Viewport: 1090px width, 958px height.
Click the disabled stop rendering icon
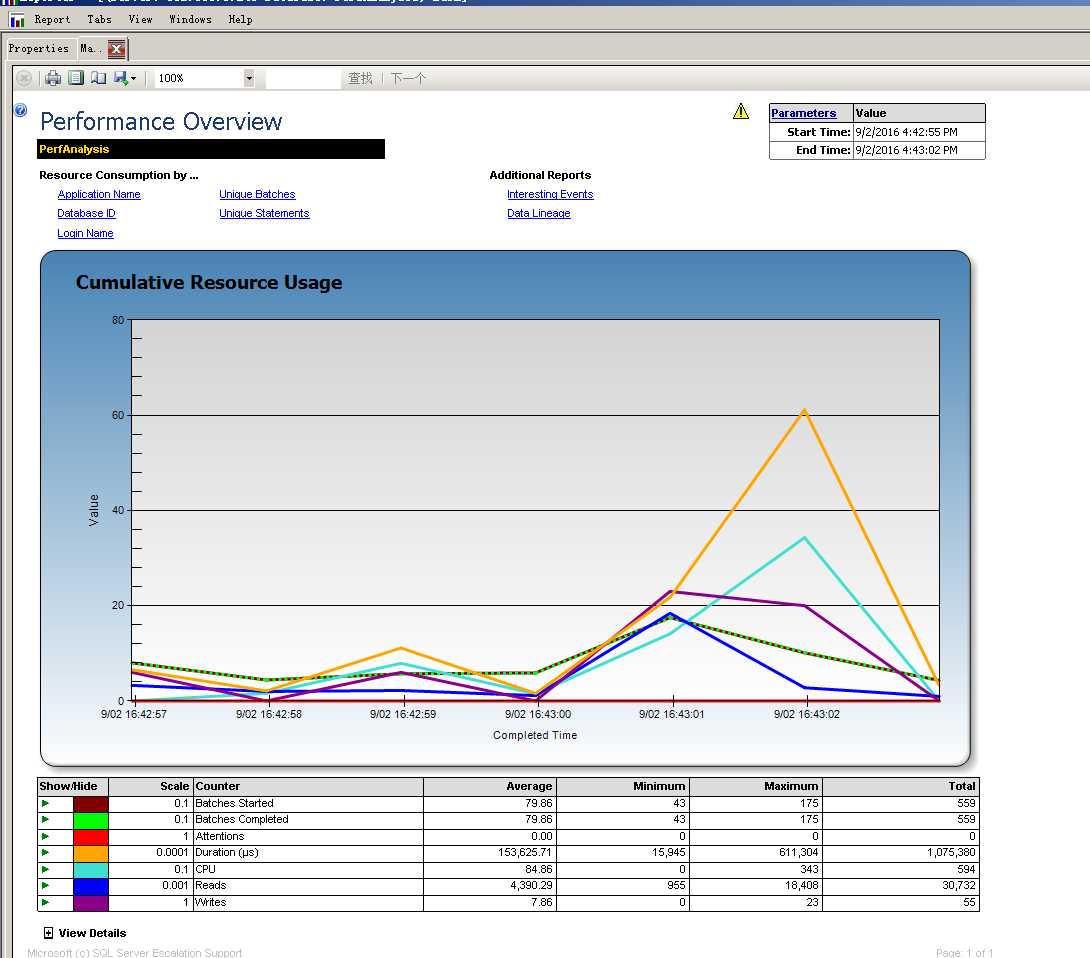pos(24,78)
